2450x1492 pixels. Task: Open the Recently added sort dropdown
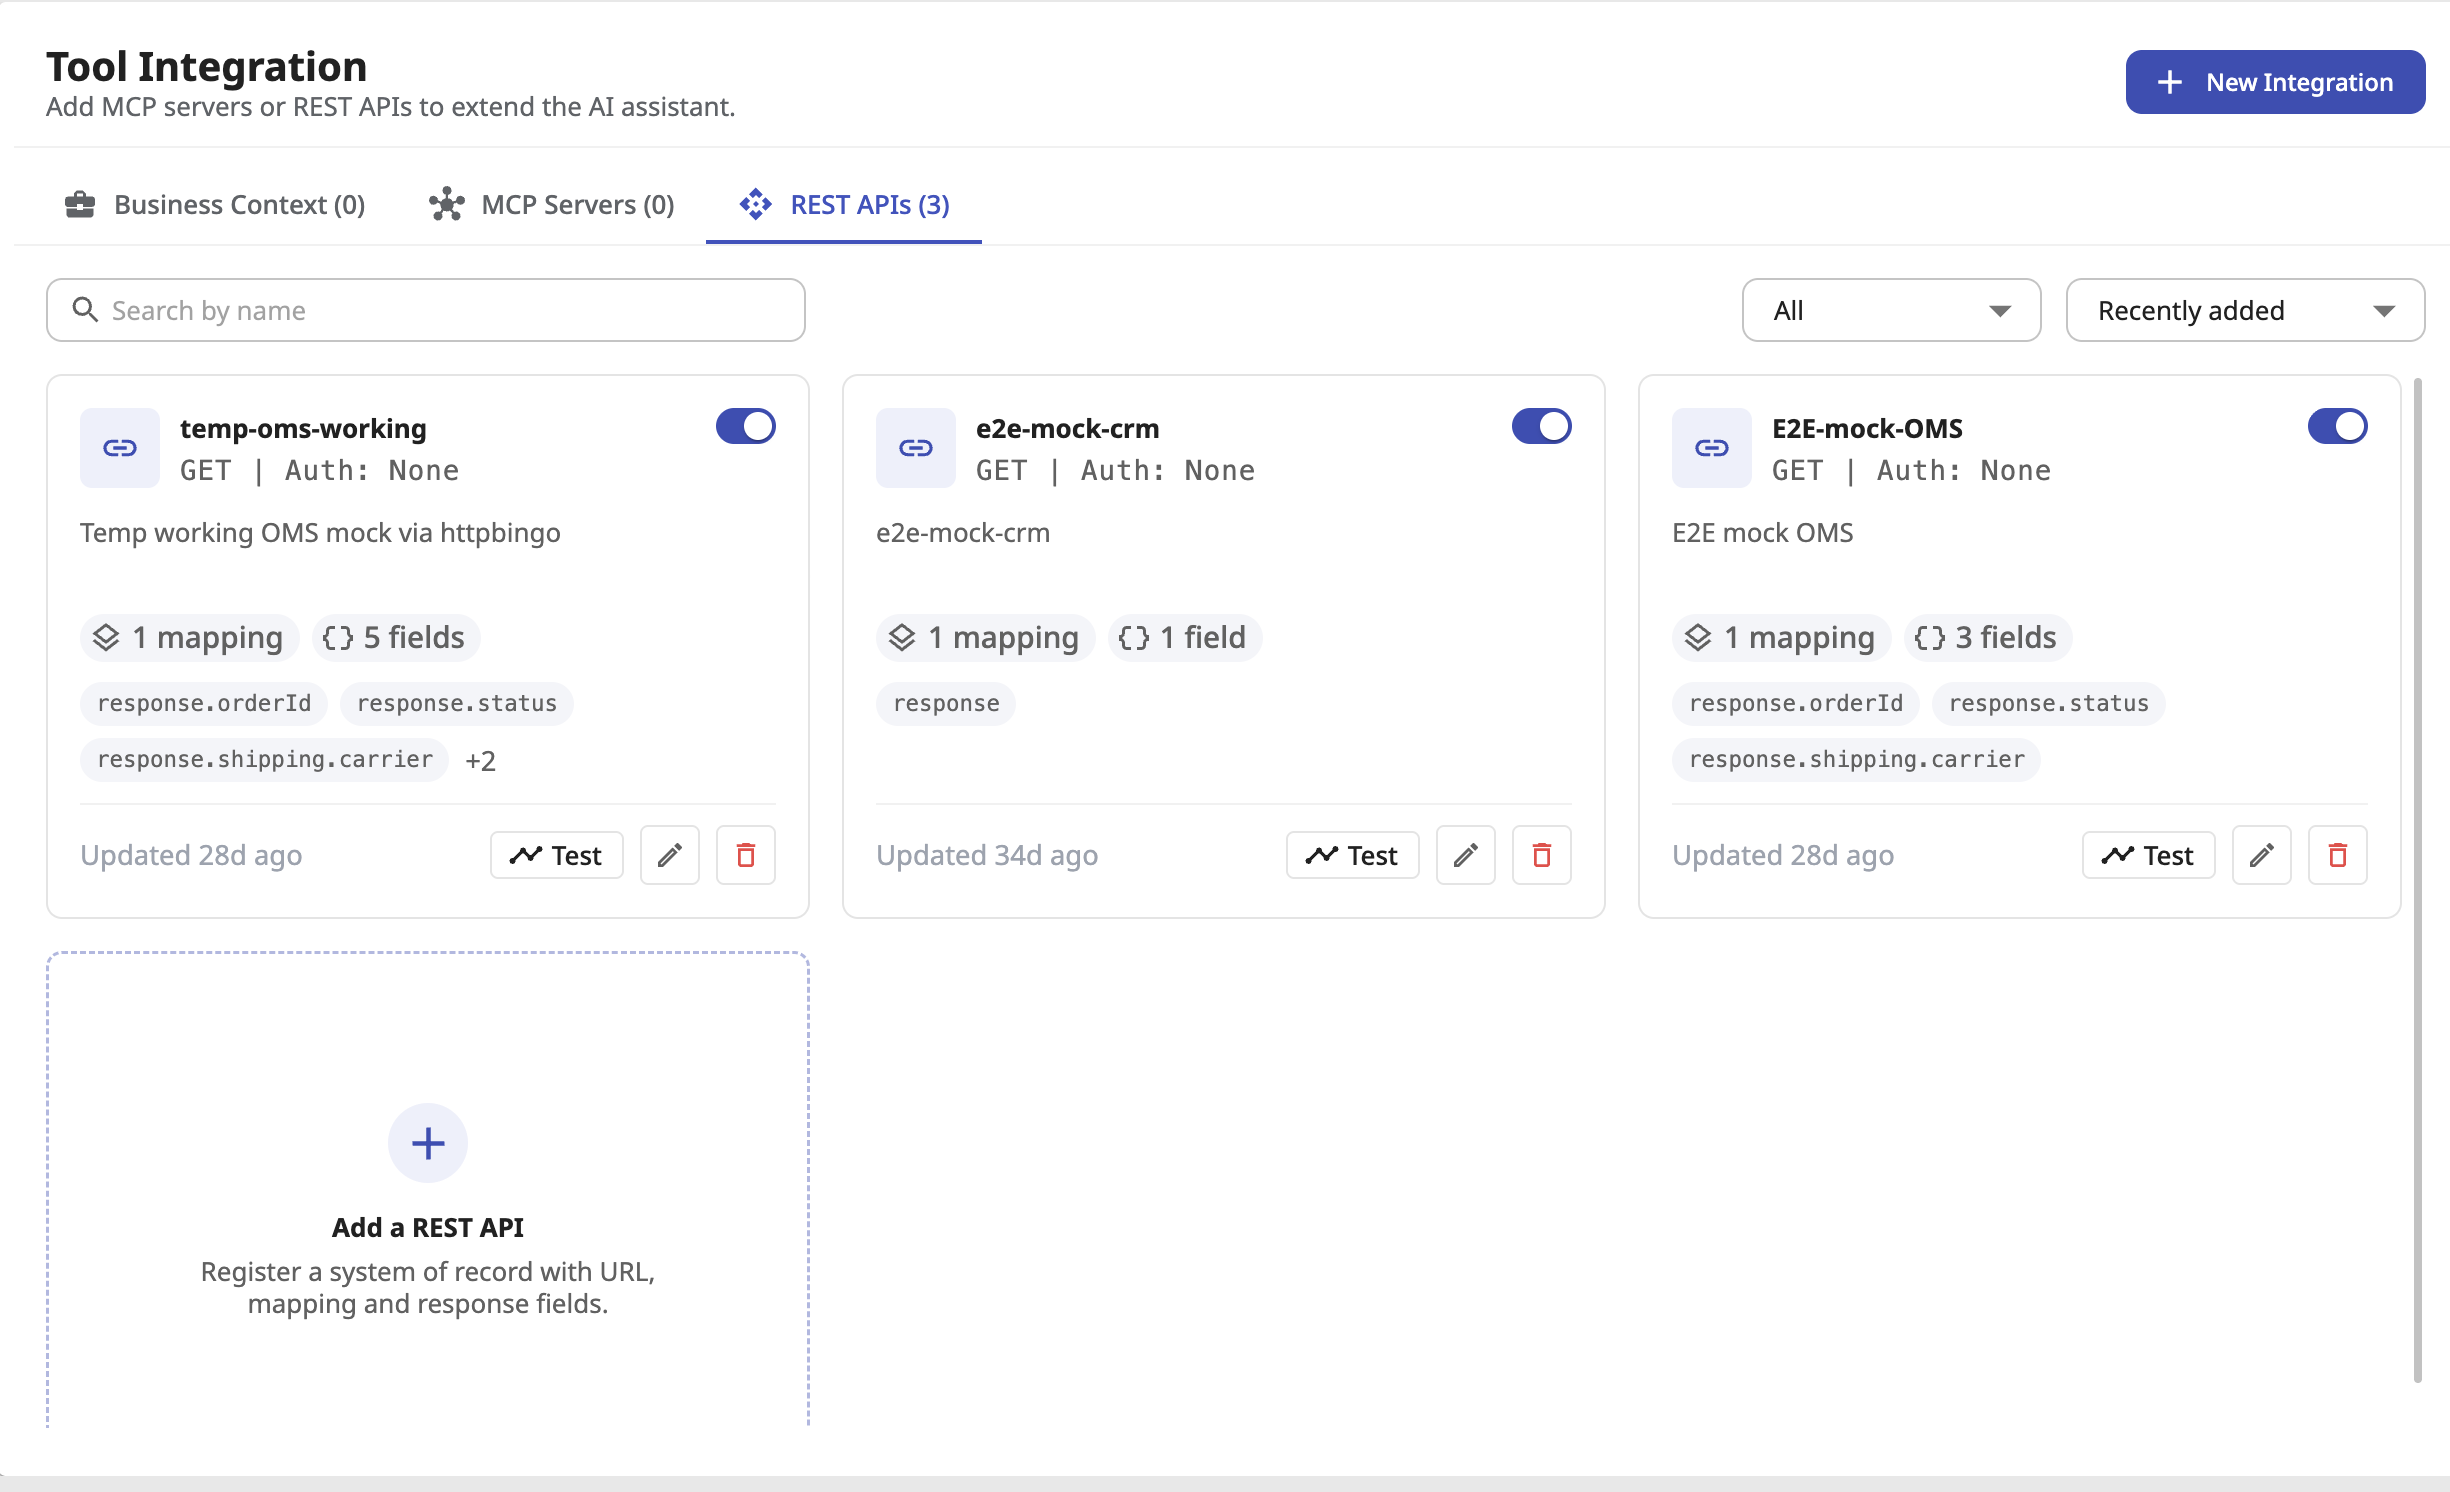pyautogui.click(x=2246, y=310)
